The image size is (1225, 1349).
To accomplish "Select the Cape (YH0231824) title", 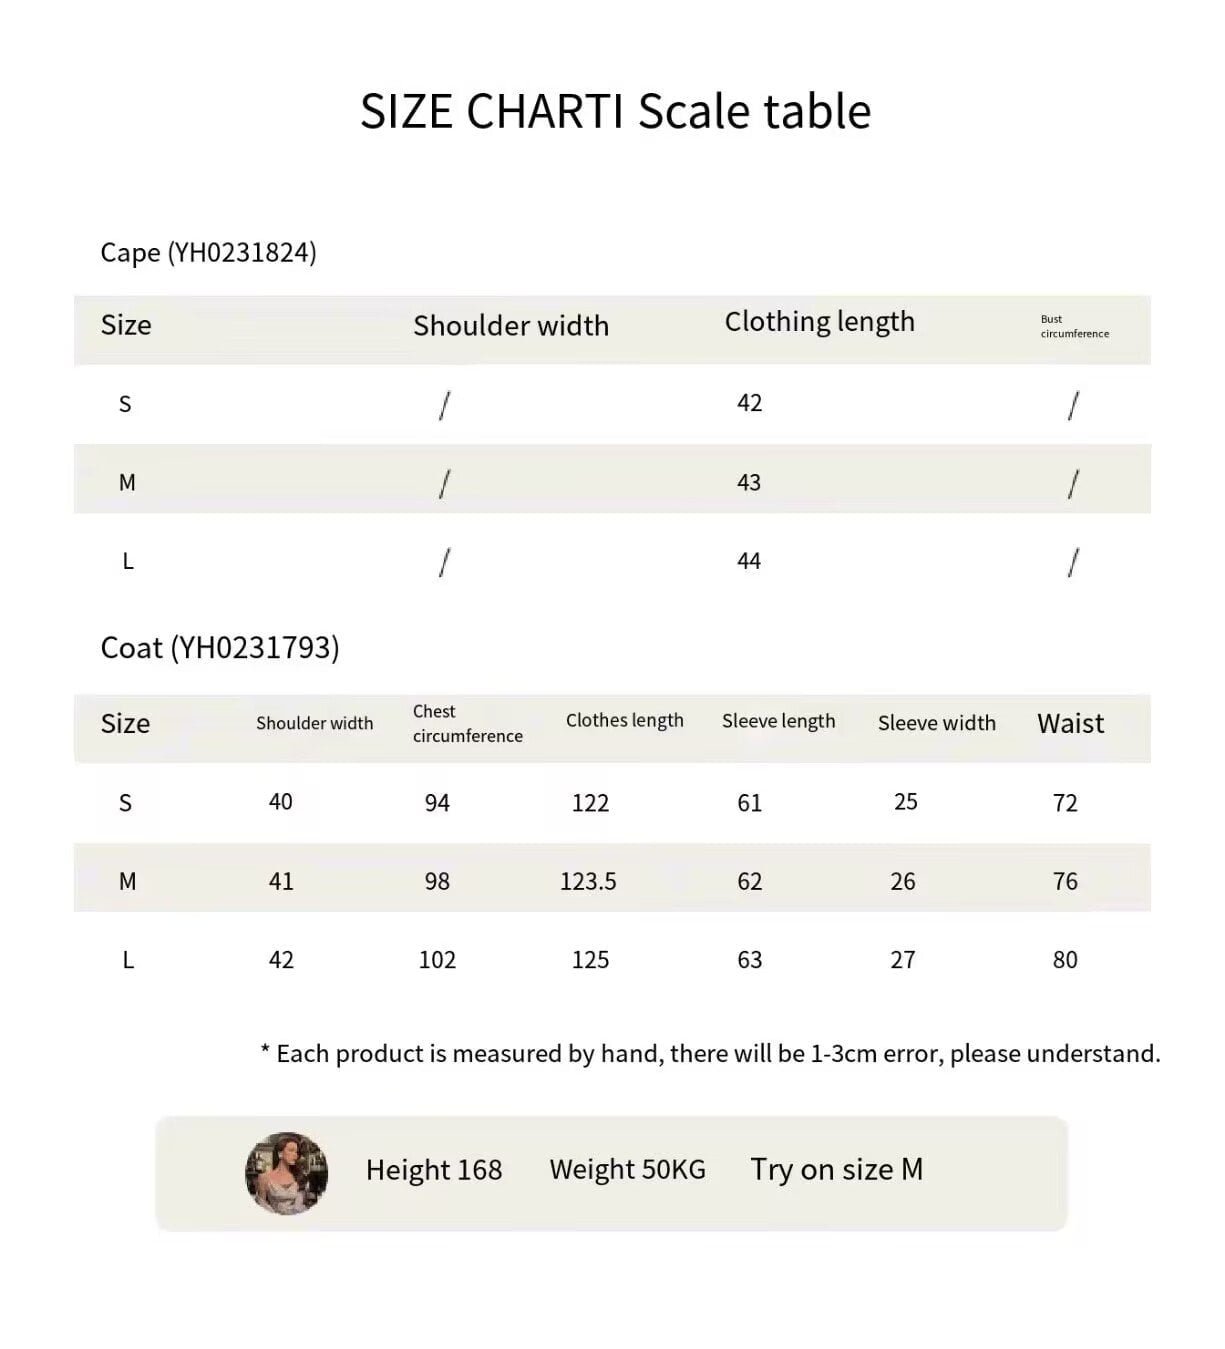I will coord(208,252).
